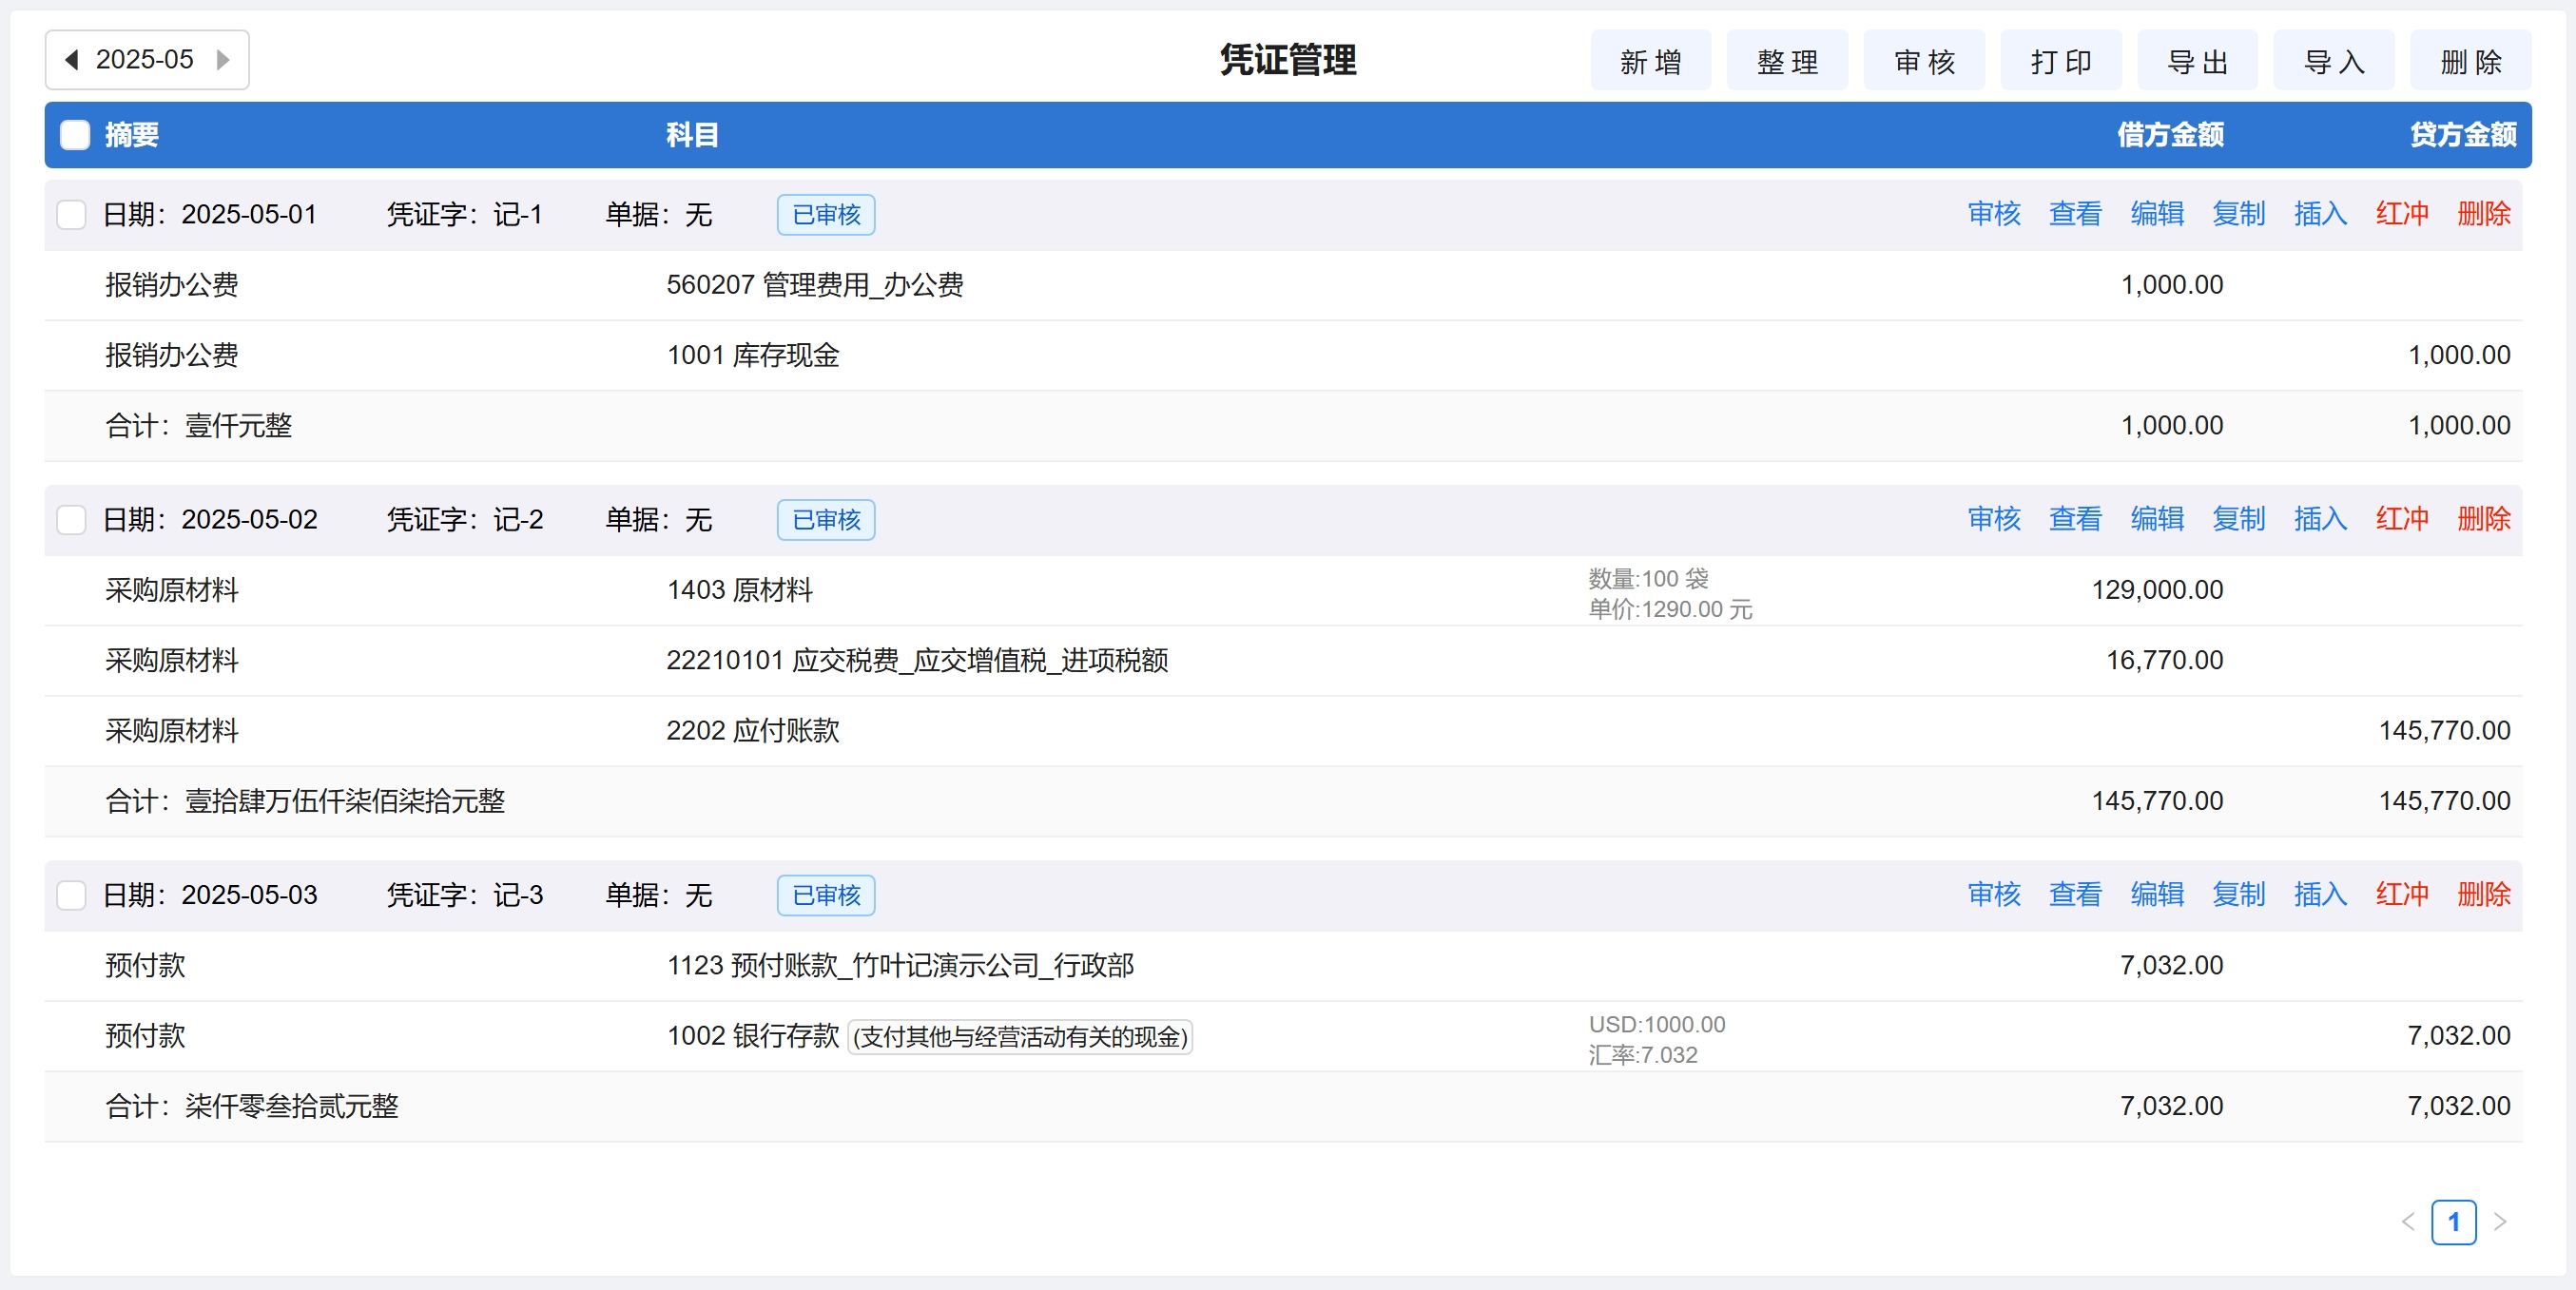
Task: Click 查看 link for voucher 记-2
Action: [x=2075, y=519]
